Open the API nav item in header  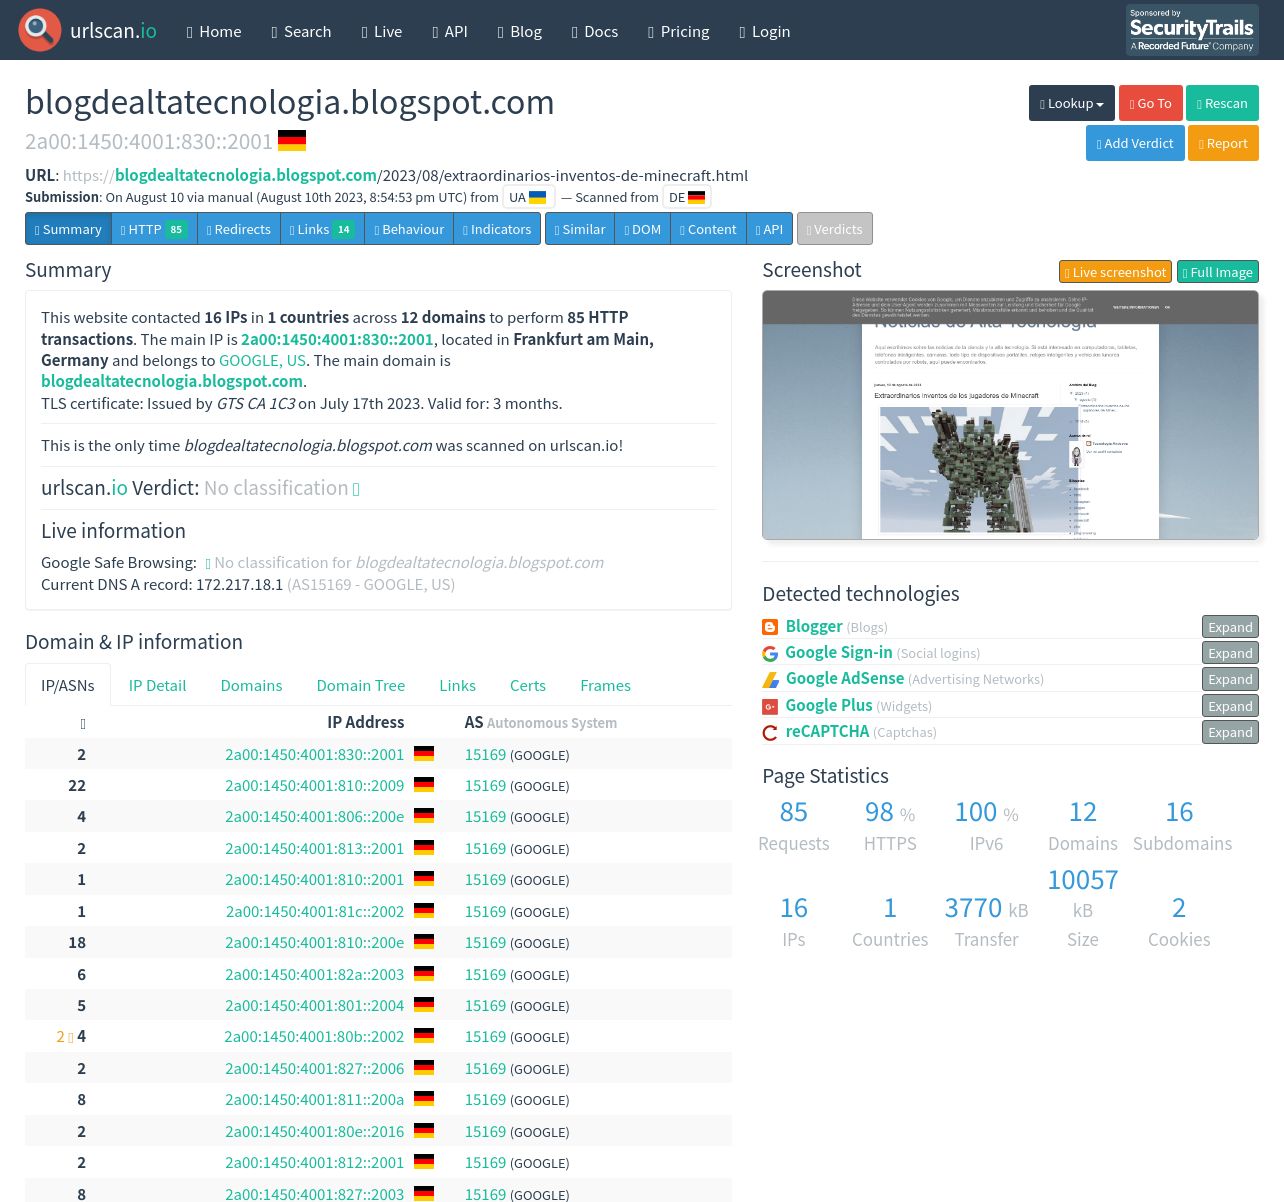coord(450,31)
